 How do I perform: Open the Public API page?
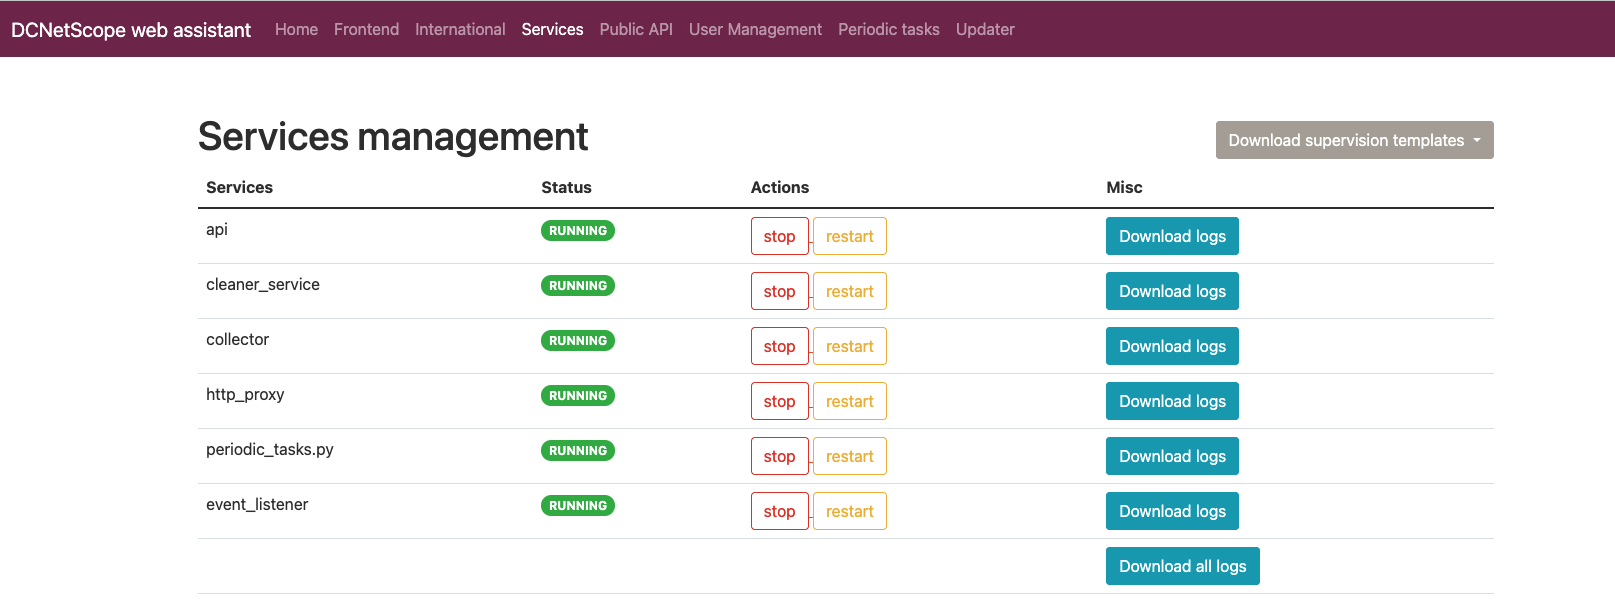tap(636, 30)
